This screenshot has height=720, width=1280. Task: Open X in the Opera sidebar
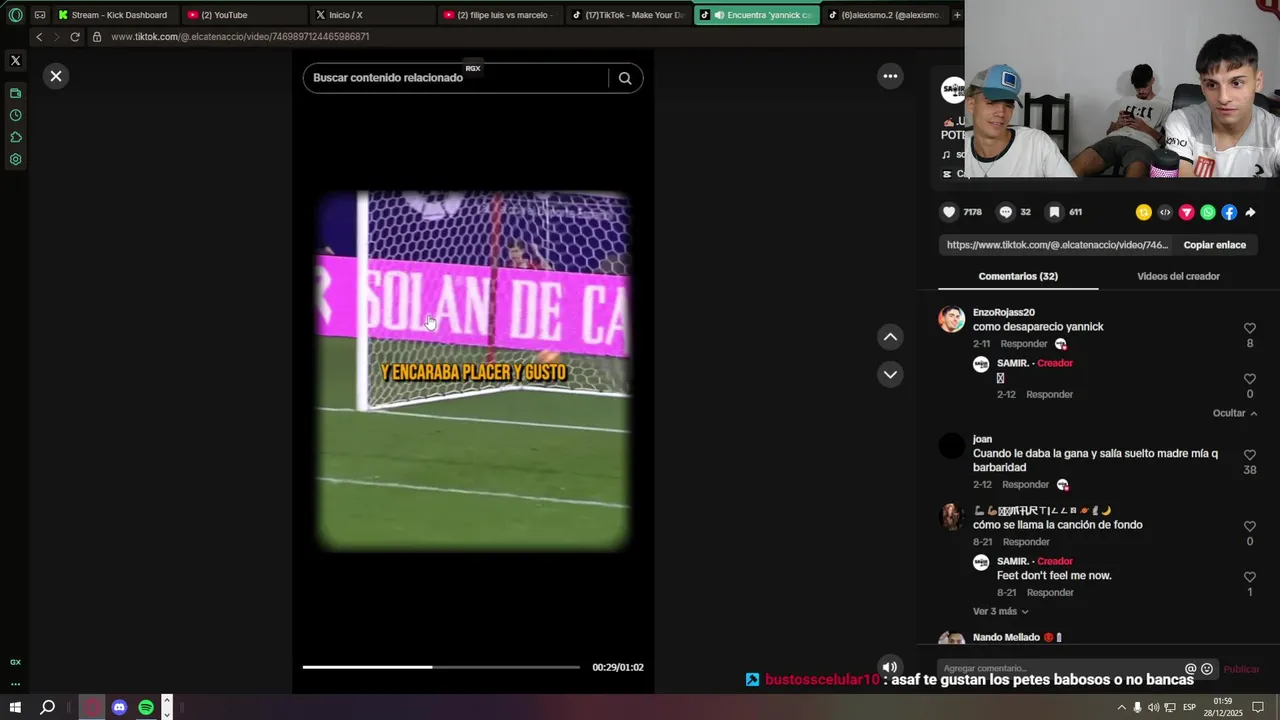coord(15,61)
